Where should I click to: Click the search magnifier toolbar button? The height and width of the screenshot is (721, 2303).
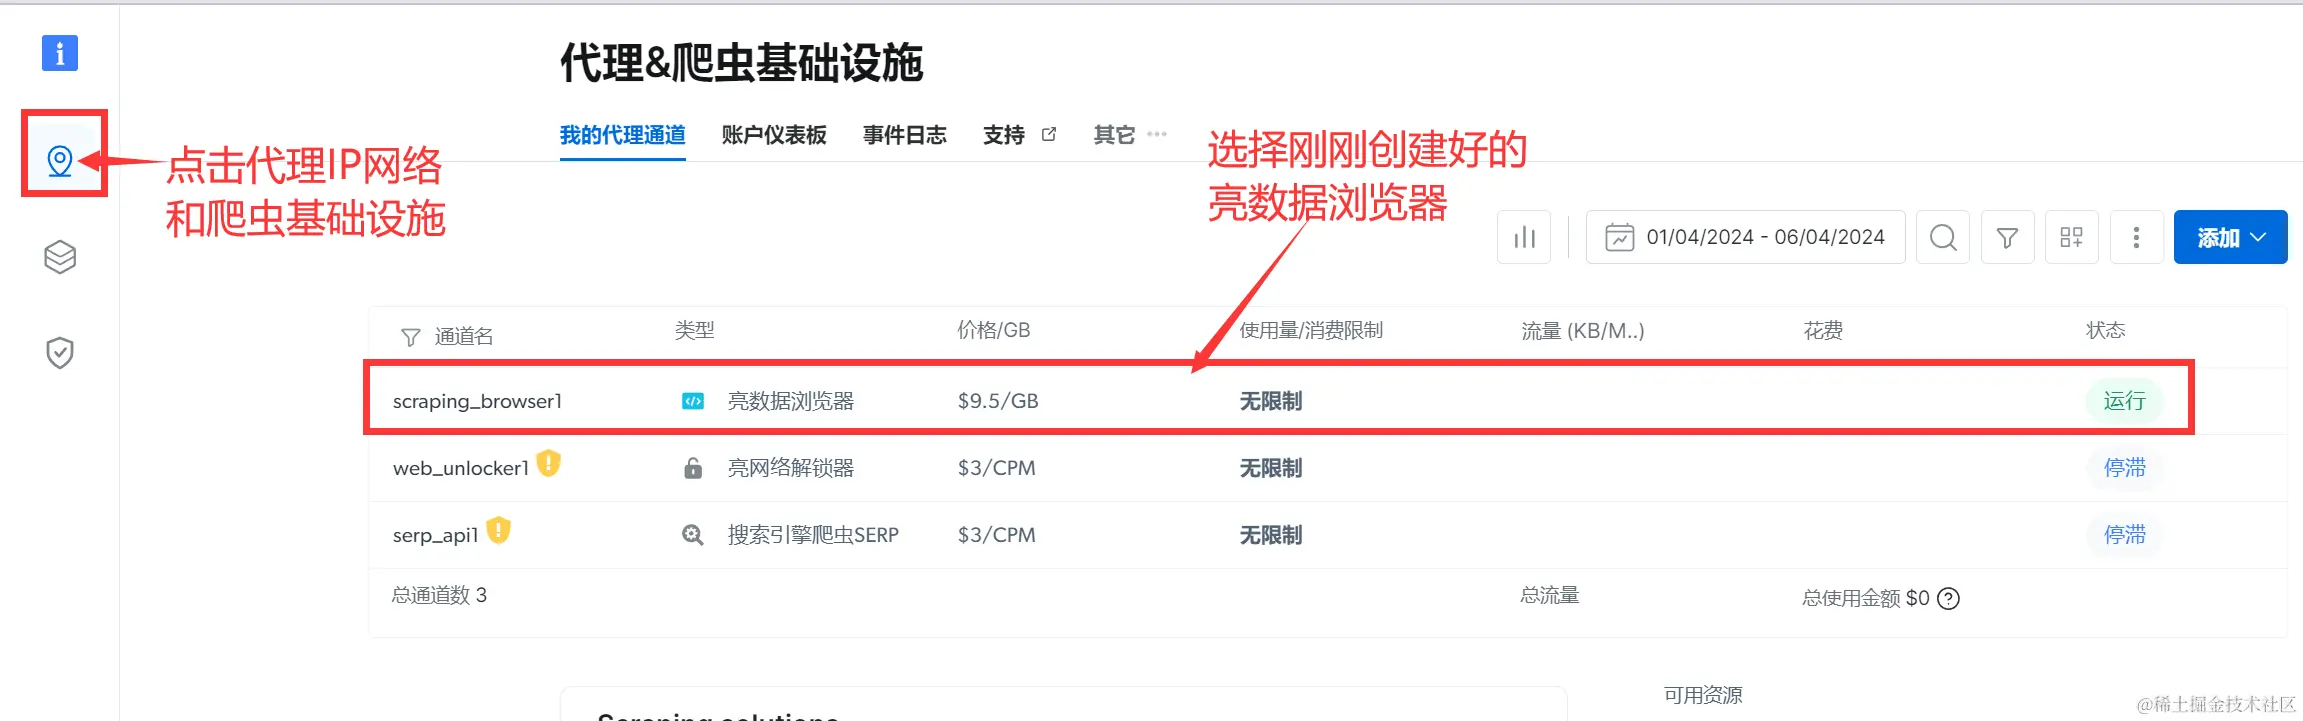(1943, 237)
